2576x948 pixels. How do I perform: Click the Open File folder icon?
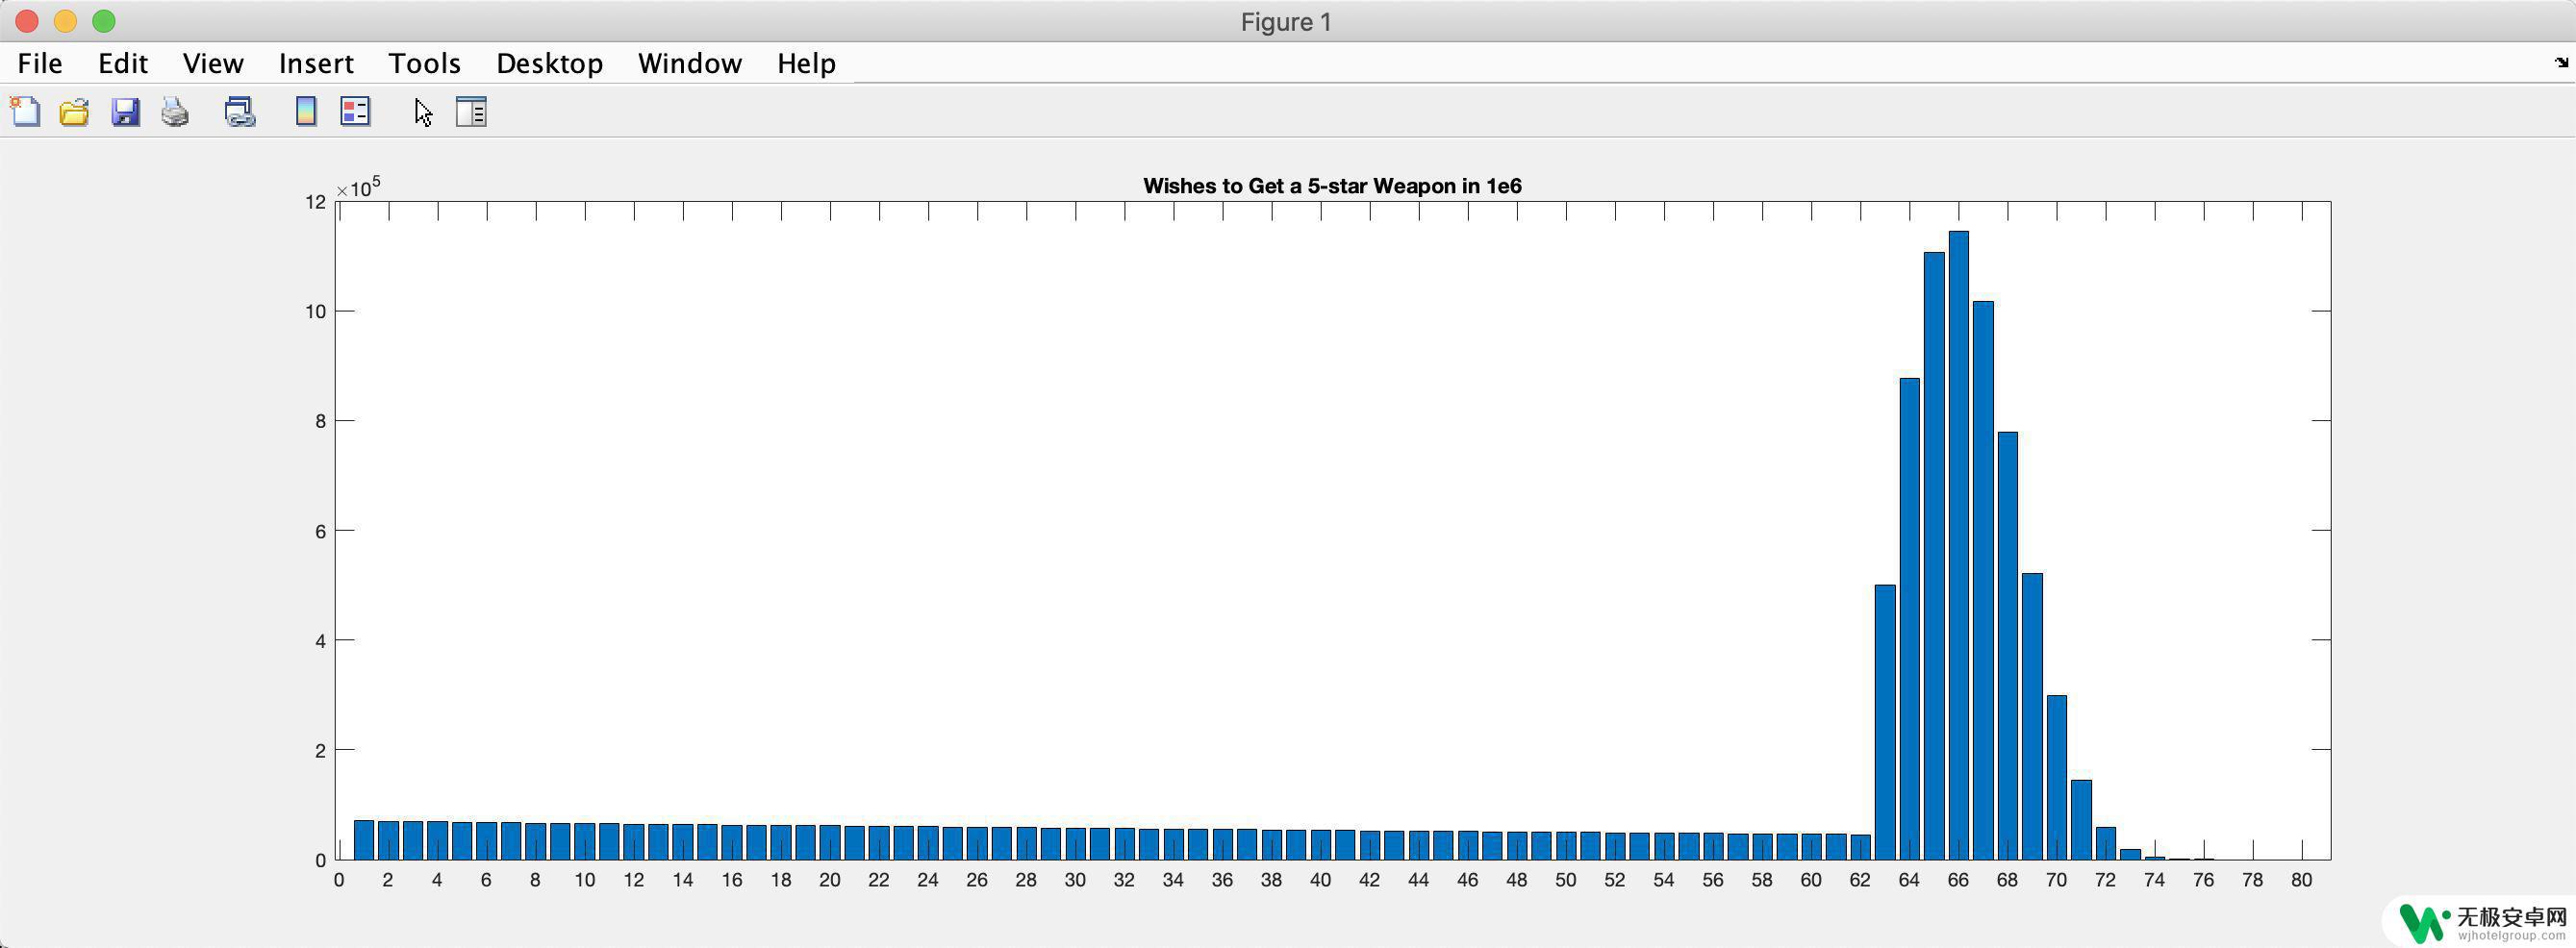[x=74, y=112]
